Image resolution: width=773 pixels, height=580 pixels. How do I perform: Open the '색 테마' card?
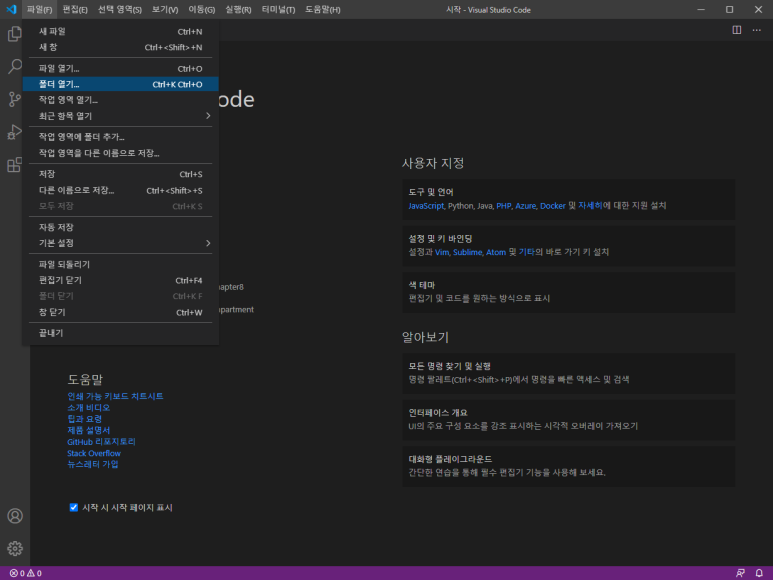[x=568, y=292]
